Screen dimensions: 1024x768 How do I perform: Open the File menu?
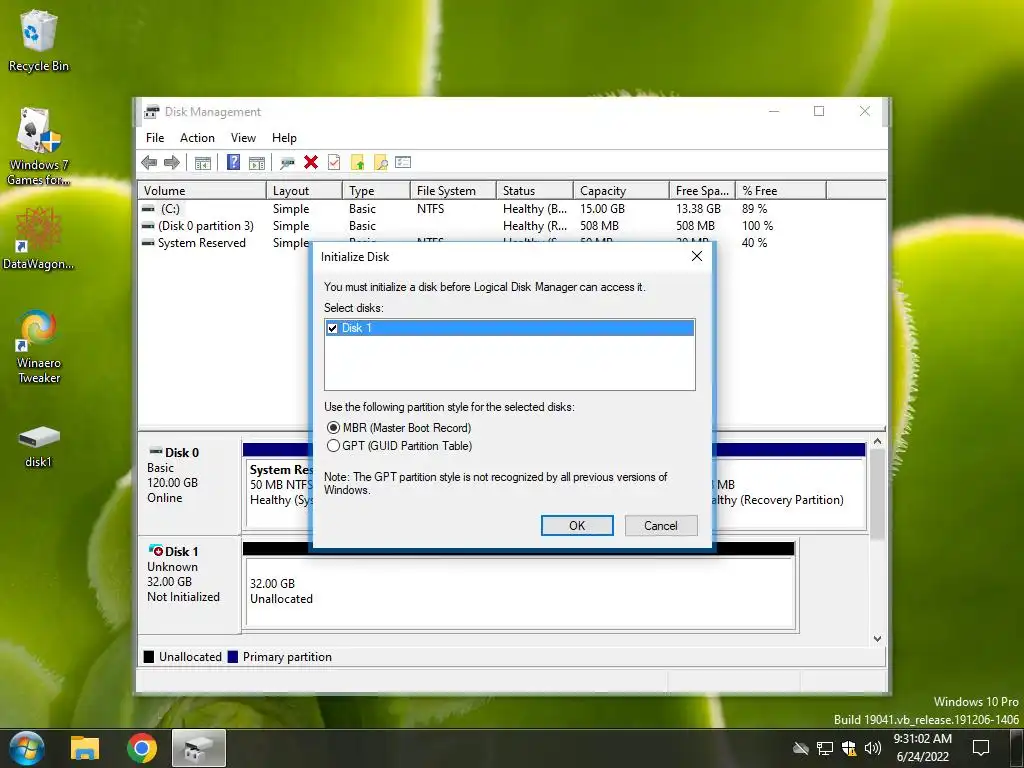pyautogui.click(x=155, y=138)
